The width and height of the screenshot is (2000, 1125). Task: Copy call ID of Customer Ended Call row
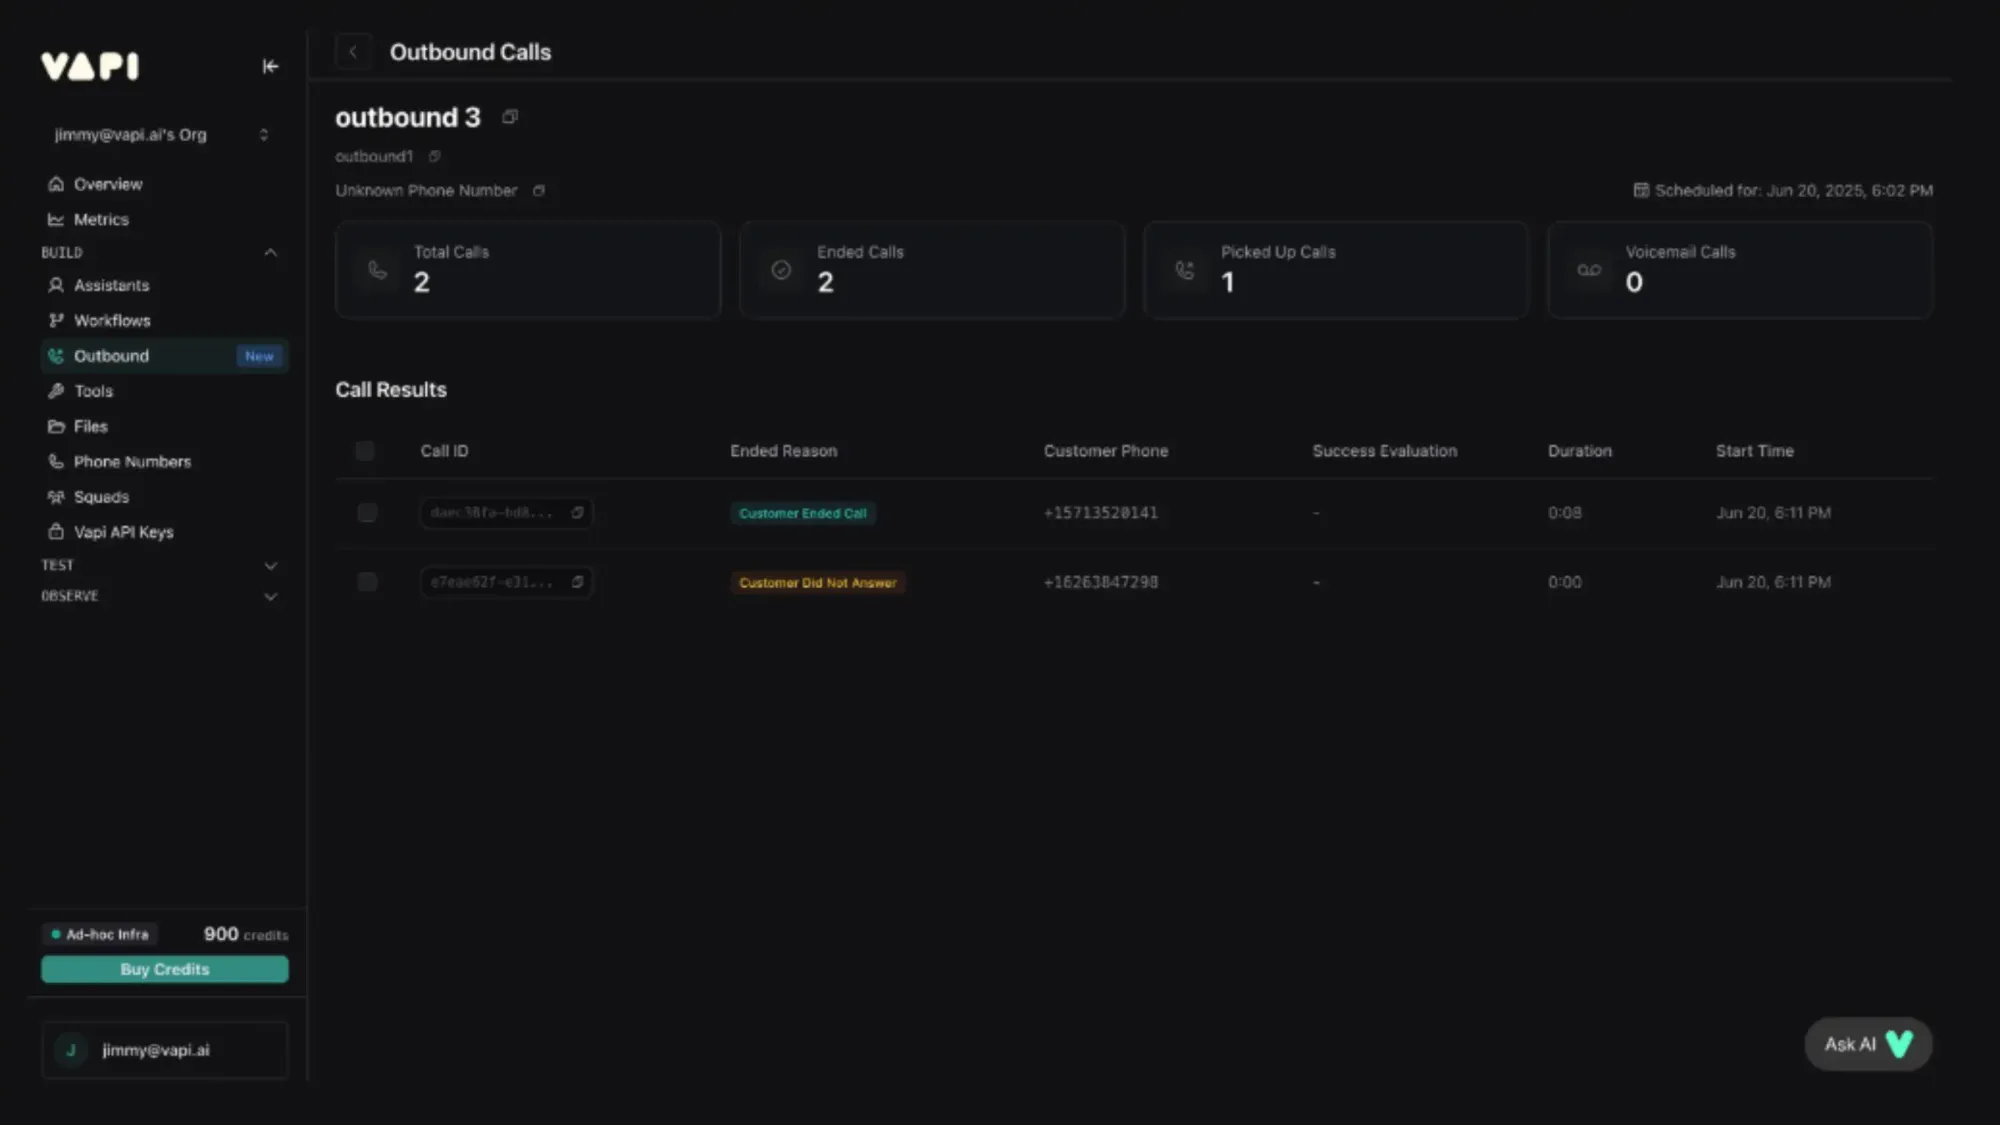coord(577,513)
